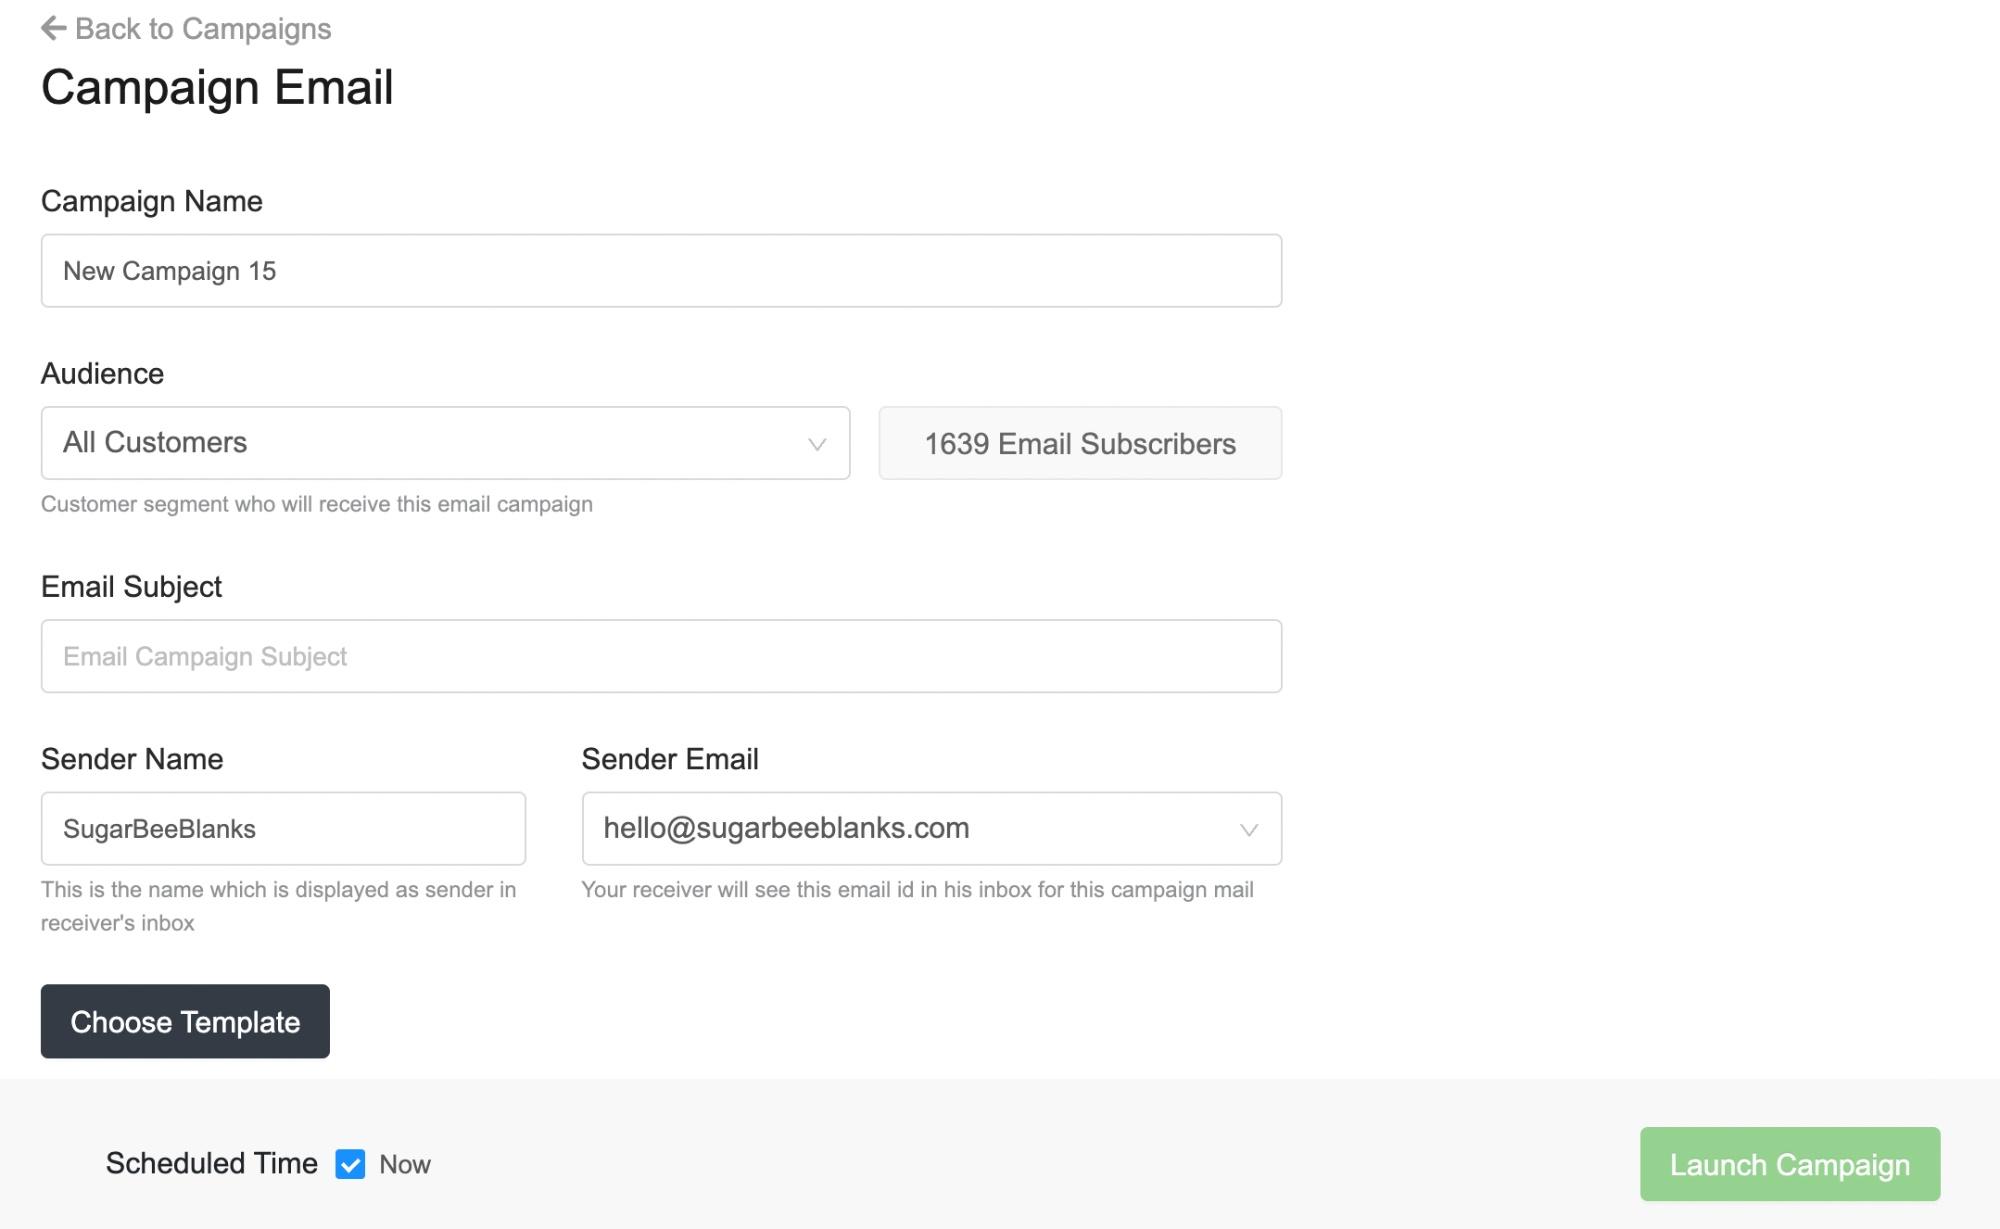The width and height of the screenshot is (2000, 1229).
Task: Open the hello@sugarbeeblanks.com sender email dropdown
Action: coord(931,829)
